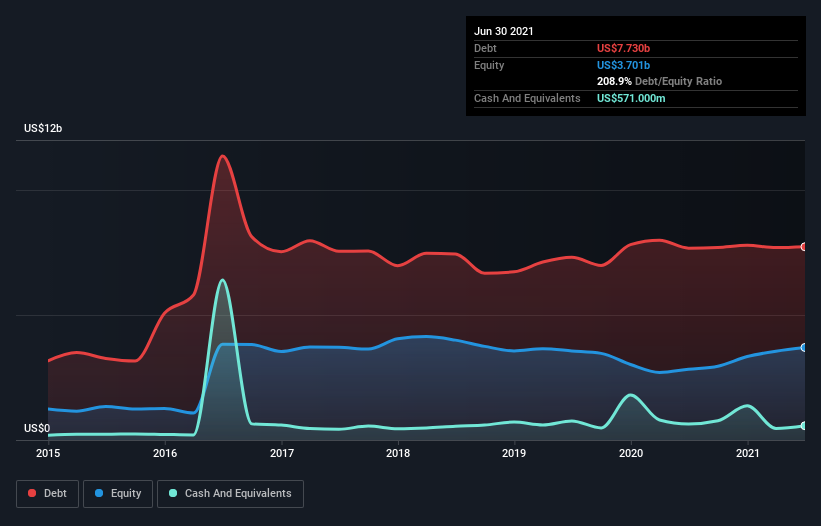Click the 2016 x-axis label

(x=165, y=453)
